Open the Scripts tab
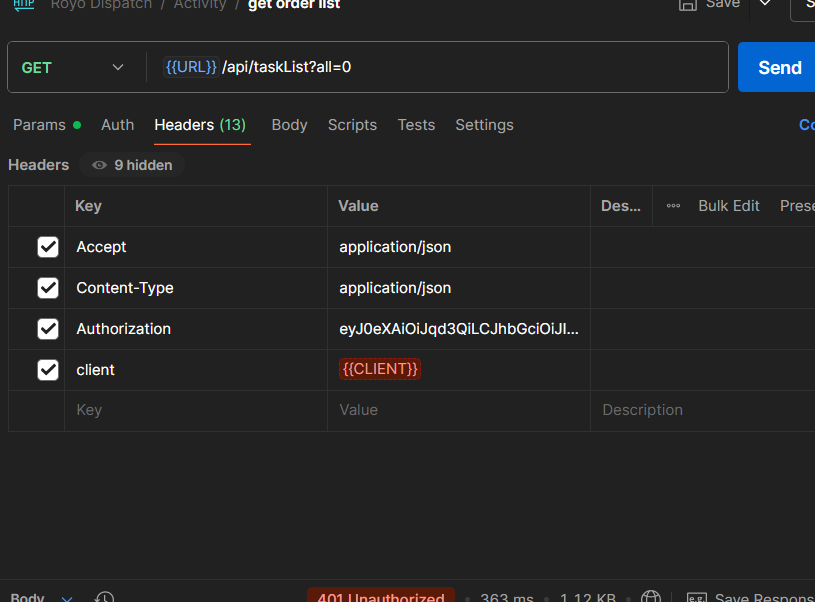815x602 pixels. pos(352,125)
